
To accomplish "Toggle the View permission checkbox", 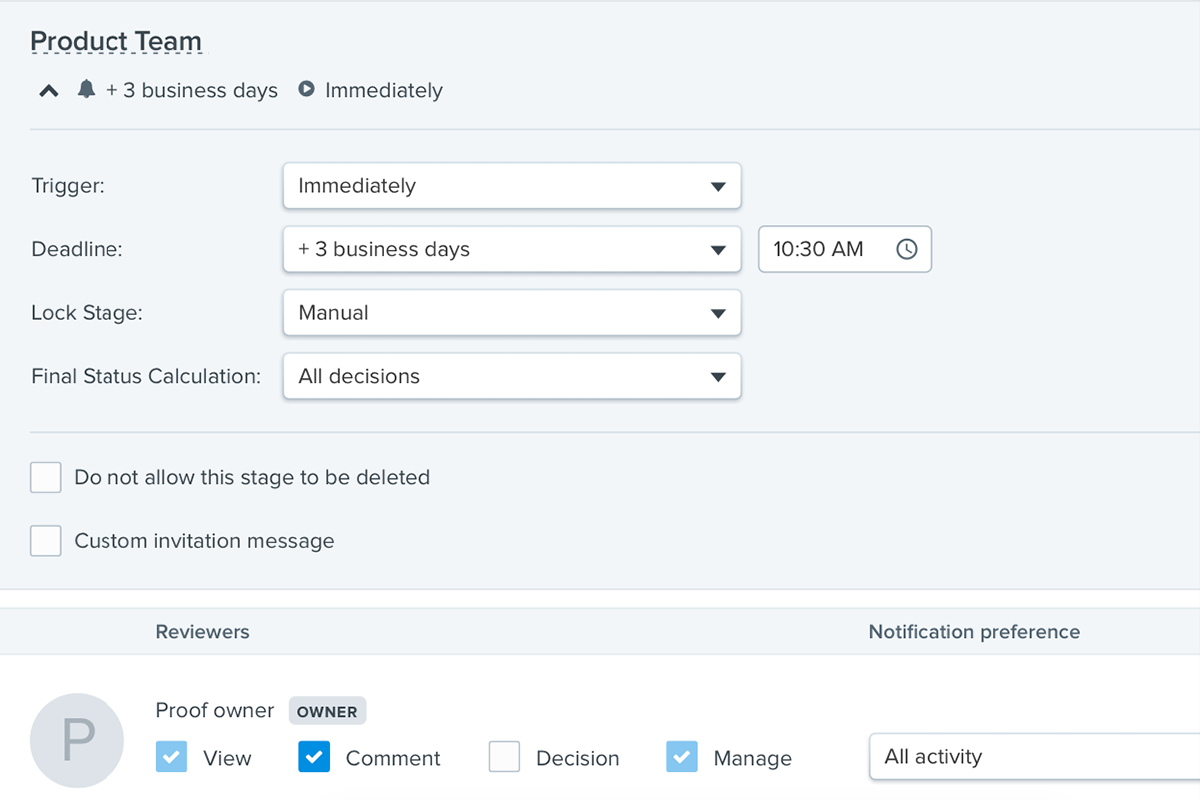I will click(172, 758).
